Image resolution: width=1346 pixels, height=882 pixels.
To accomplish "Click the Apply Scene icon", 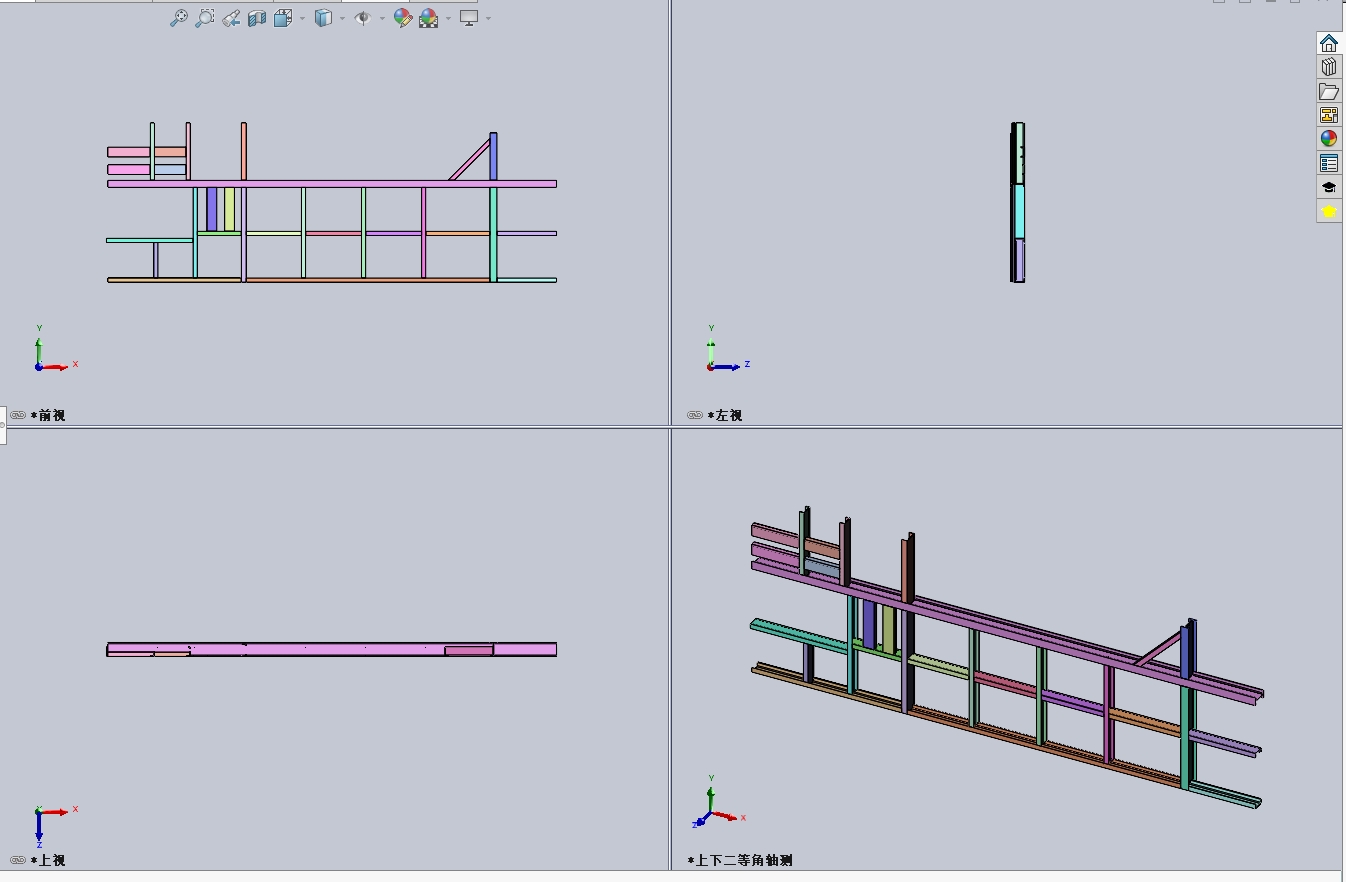I will point(429,18).
